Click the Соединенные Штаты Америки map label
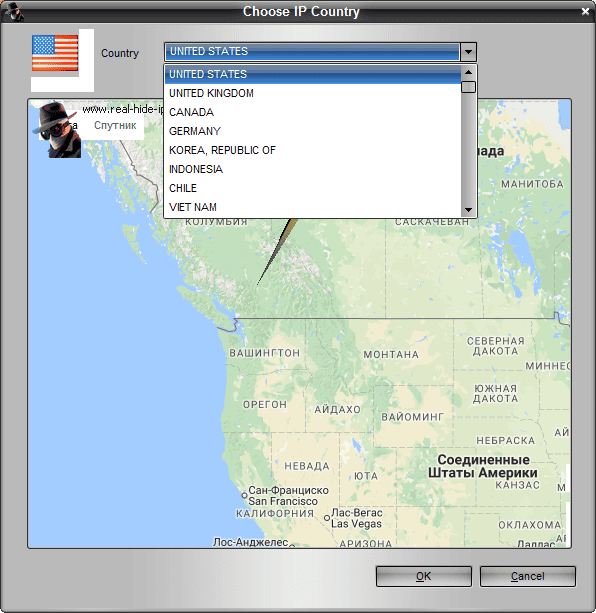The height and width of the screenshot is (613, 596). tap(483, 466)
